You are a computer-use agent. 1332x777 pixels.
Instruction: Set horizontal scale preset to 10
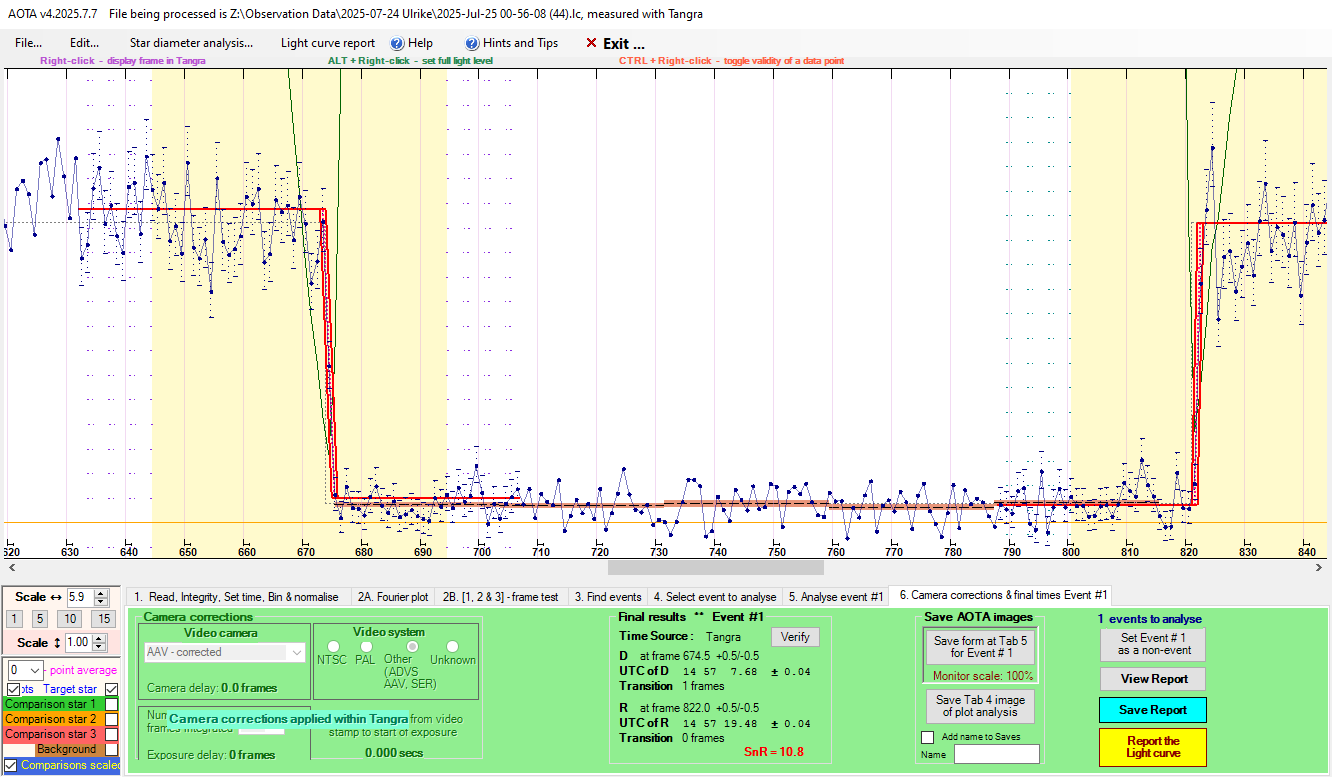[71, 619]
